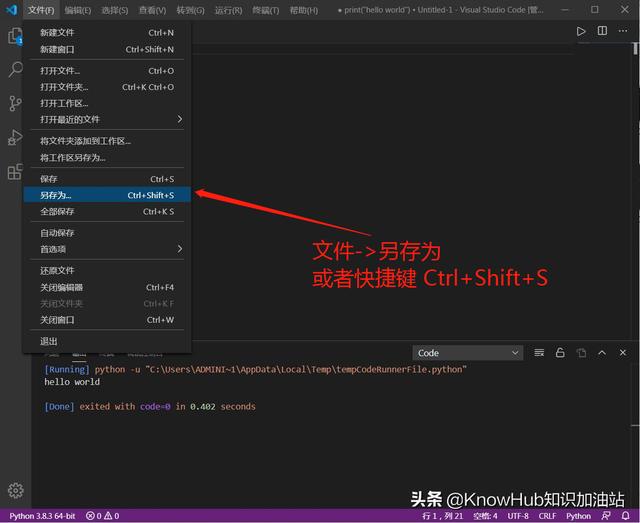
Task: Choose 新建窗口 from the File menu
Action: tap(107, 49)
